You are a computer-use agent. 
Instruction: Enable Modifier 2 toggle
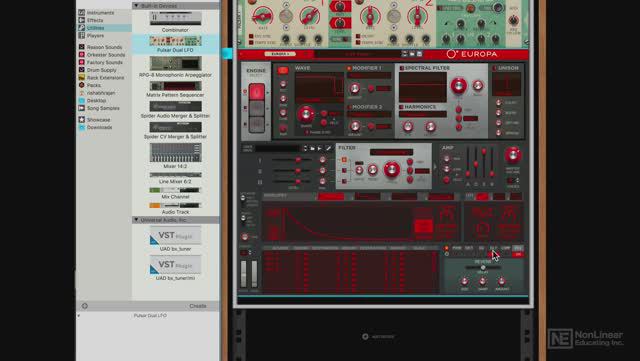[349, 107]
